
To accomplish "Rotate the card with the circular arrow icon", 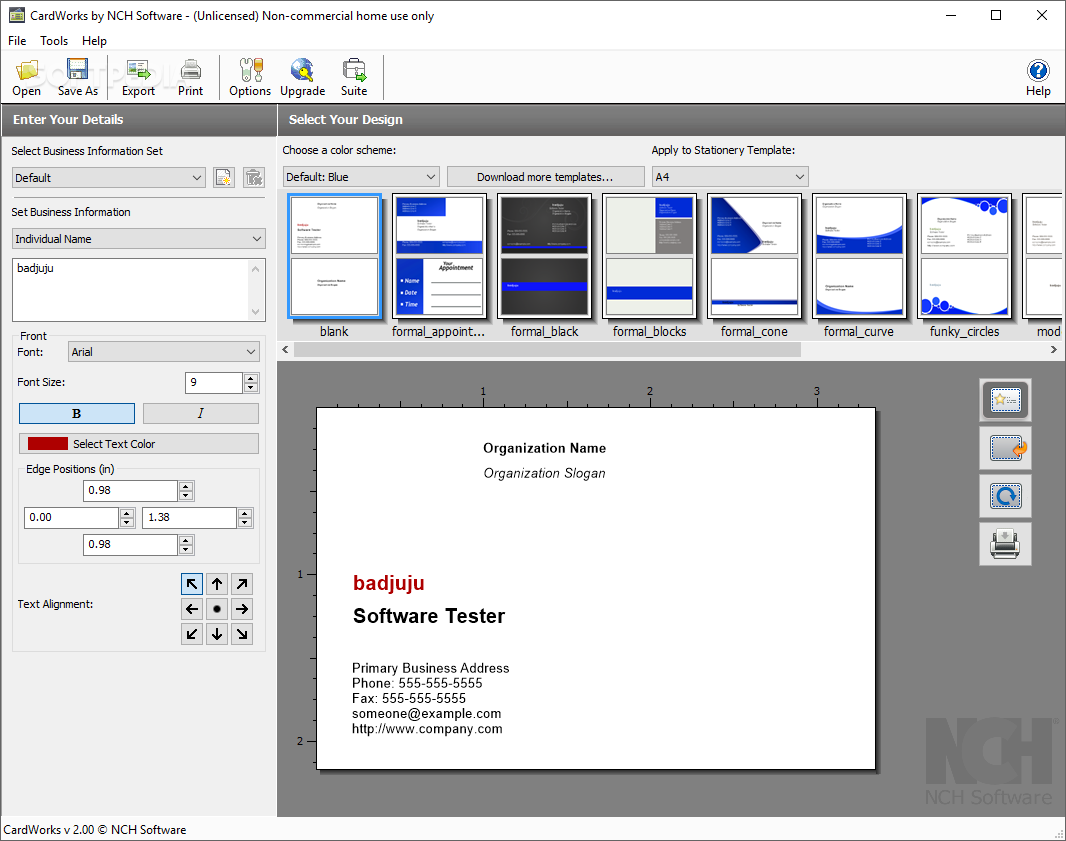I will pos(1005,496).
